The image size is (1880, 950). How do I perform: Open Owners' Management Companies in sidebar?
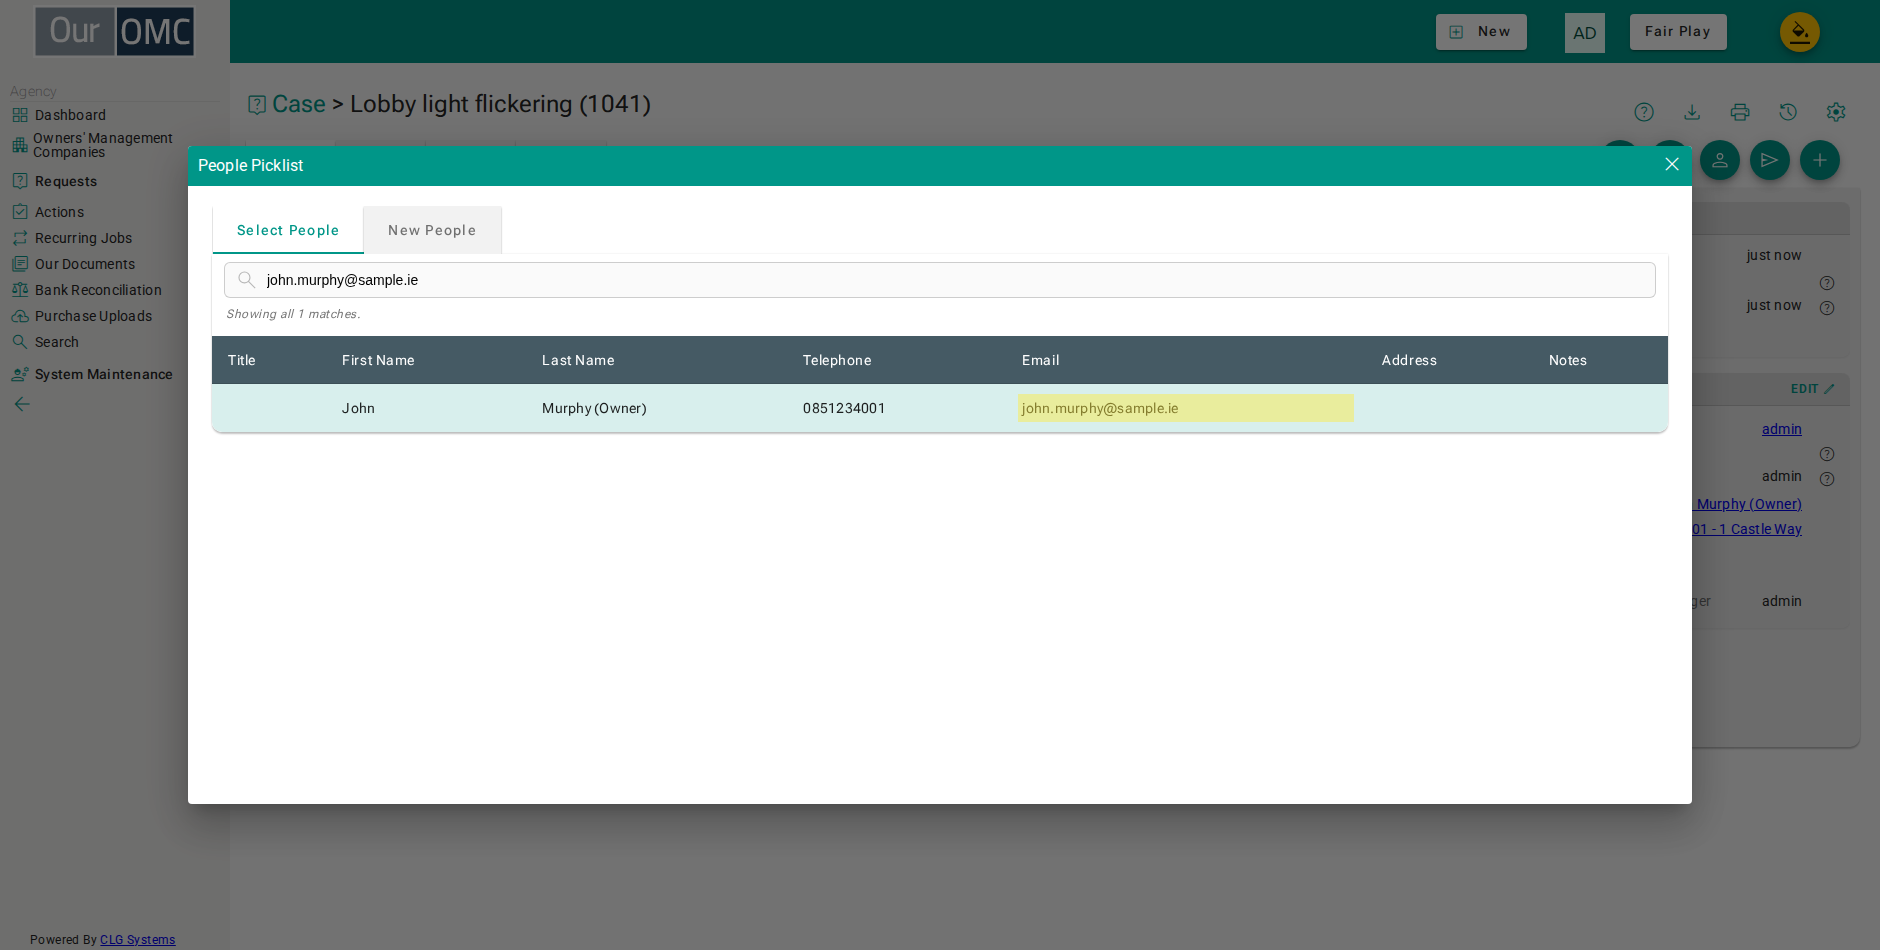[x=102, y=145]
